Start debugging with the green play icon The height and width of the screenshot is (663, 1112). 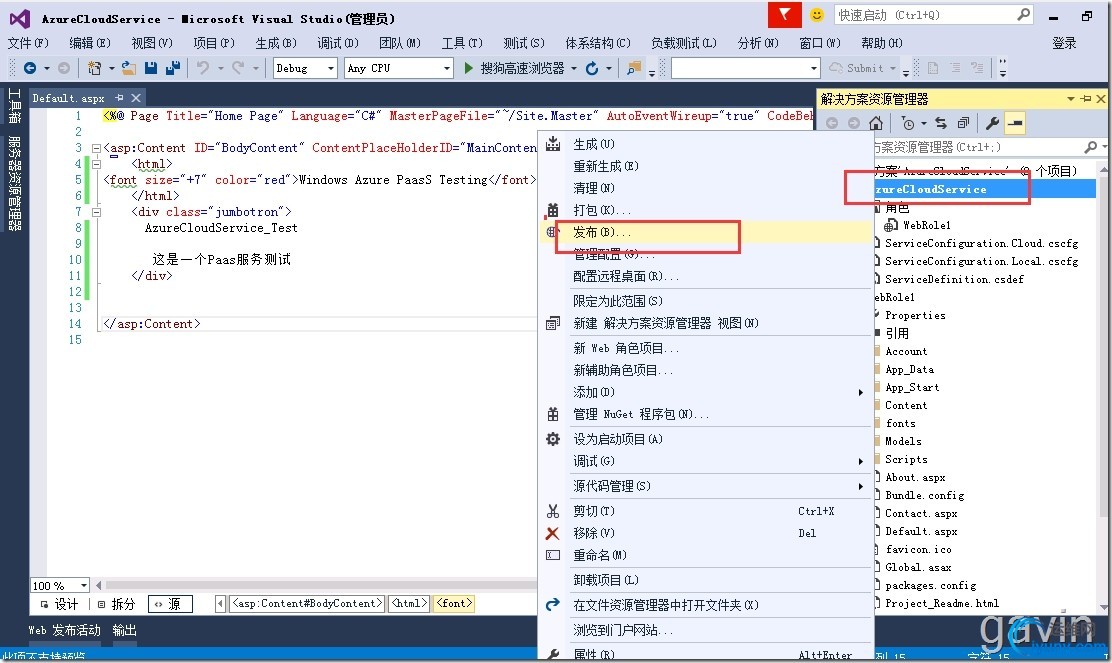[468, 68]
